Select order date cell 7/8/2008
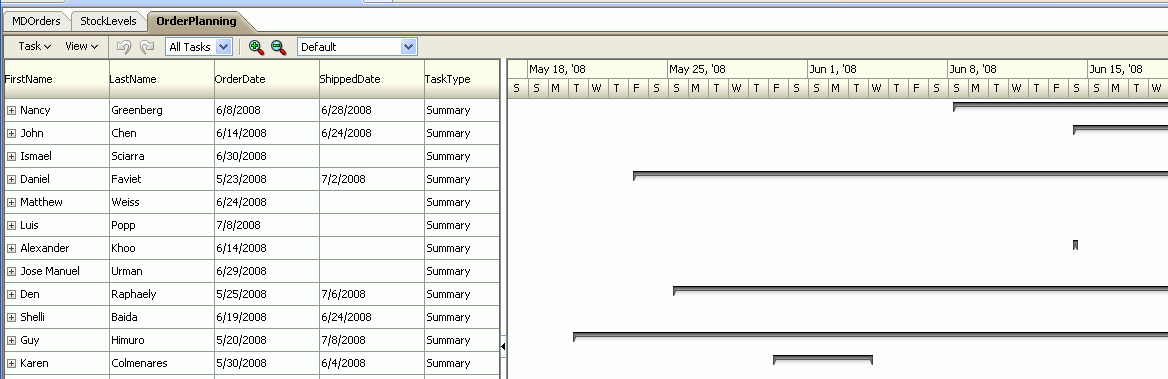Image resolution: width=1168 pixels, height=379 pixels. point(267,226)
